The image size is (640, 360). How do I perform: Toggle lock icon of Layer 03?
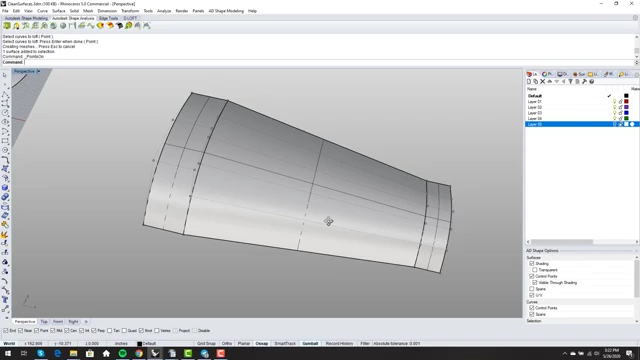(x=620, y=113)
